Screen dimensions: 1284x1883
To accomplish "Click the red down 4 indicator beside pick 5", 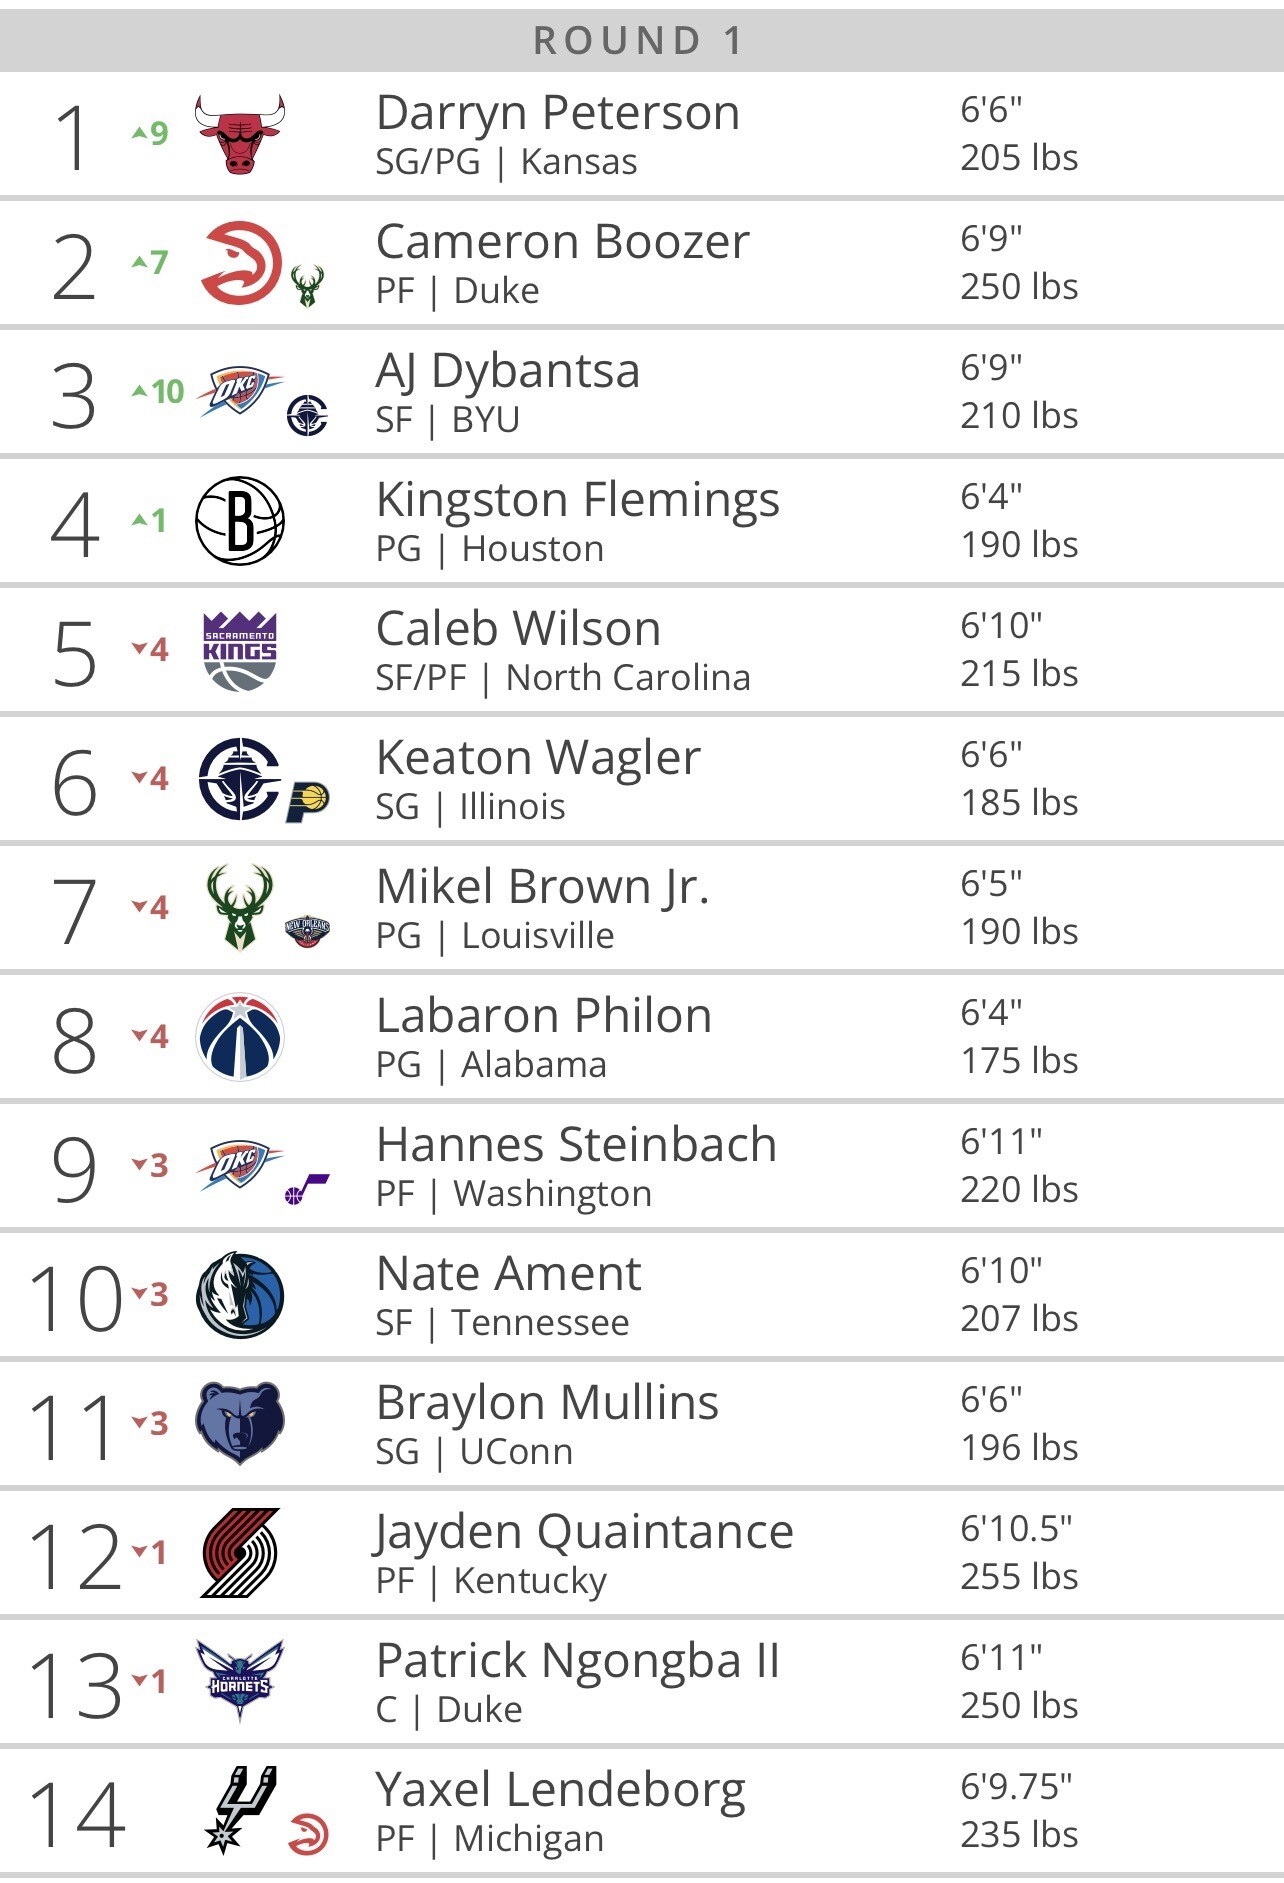I will [x=151, y=649].
